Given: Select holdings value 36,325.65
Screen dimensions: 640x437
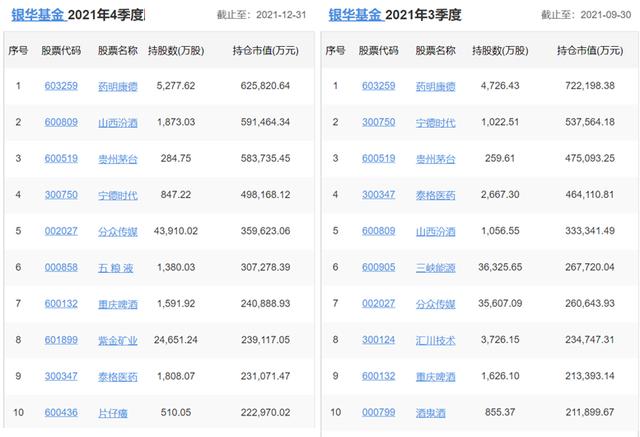Looking at the screenshot, I should click(500, 268).
